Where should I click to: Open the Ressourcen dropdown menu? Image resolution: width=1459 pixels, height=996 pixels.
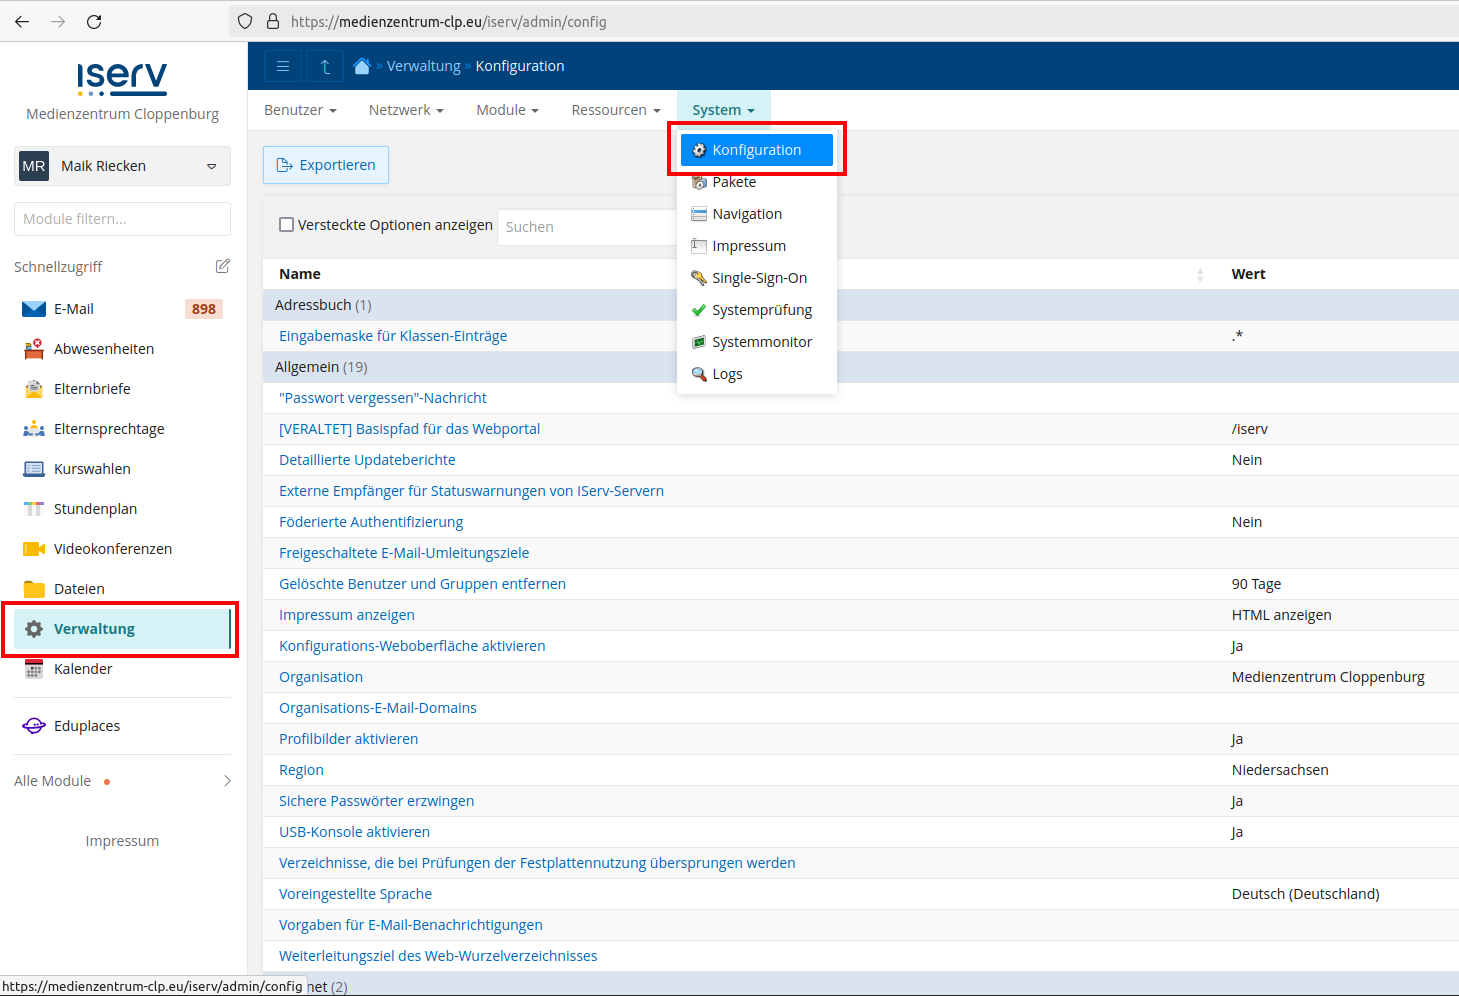(616, 110)
